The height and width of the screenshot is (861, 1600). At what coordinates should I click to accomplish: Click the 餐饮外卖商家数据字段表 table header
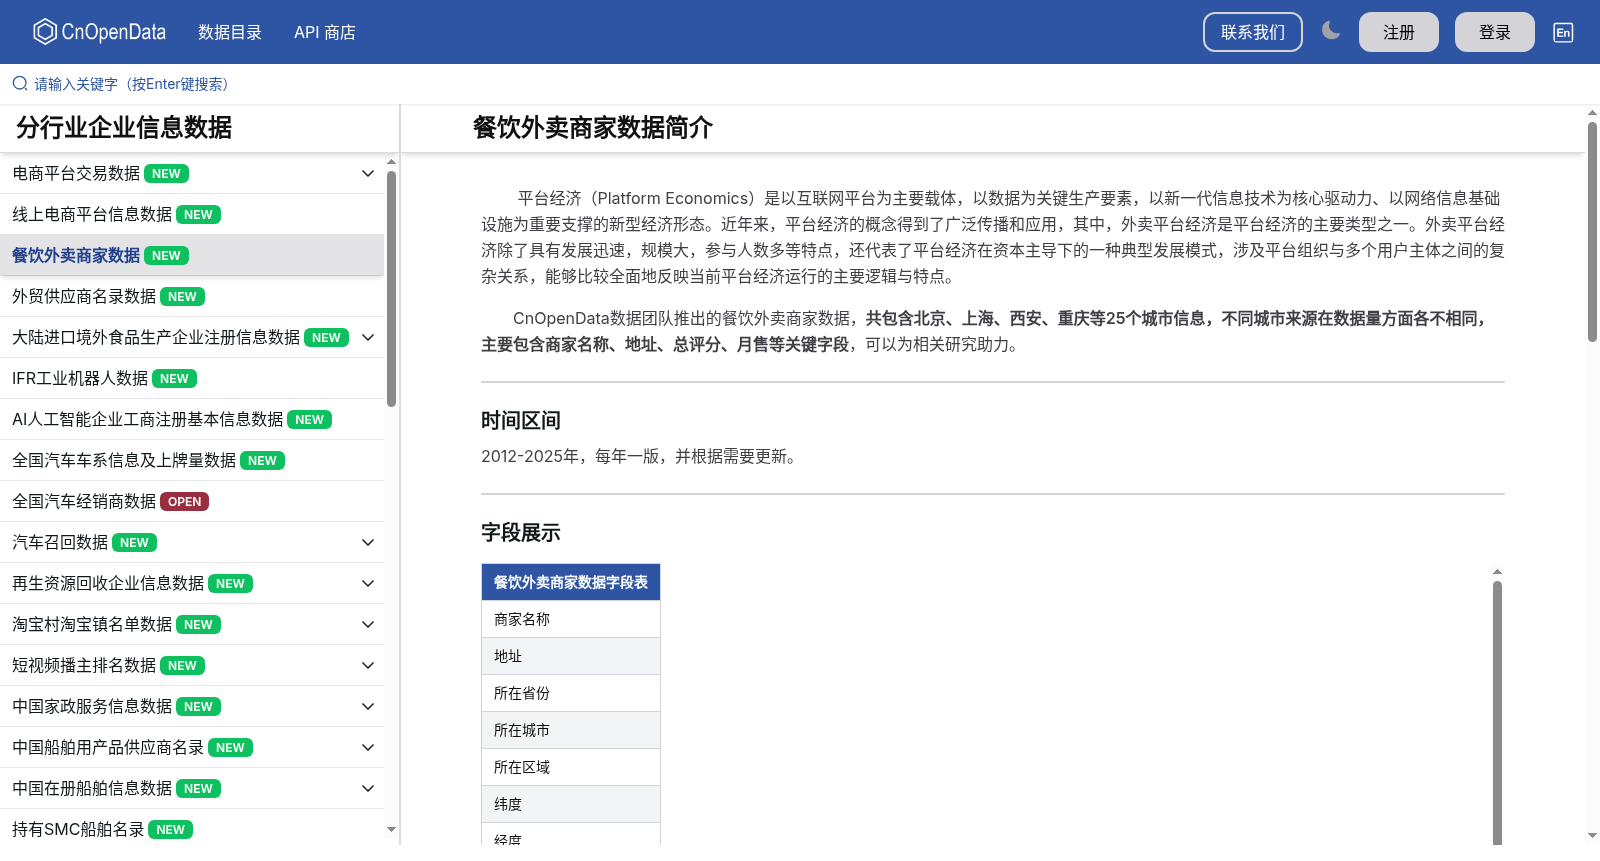click(x=571, y=582)
